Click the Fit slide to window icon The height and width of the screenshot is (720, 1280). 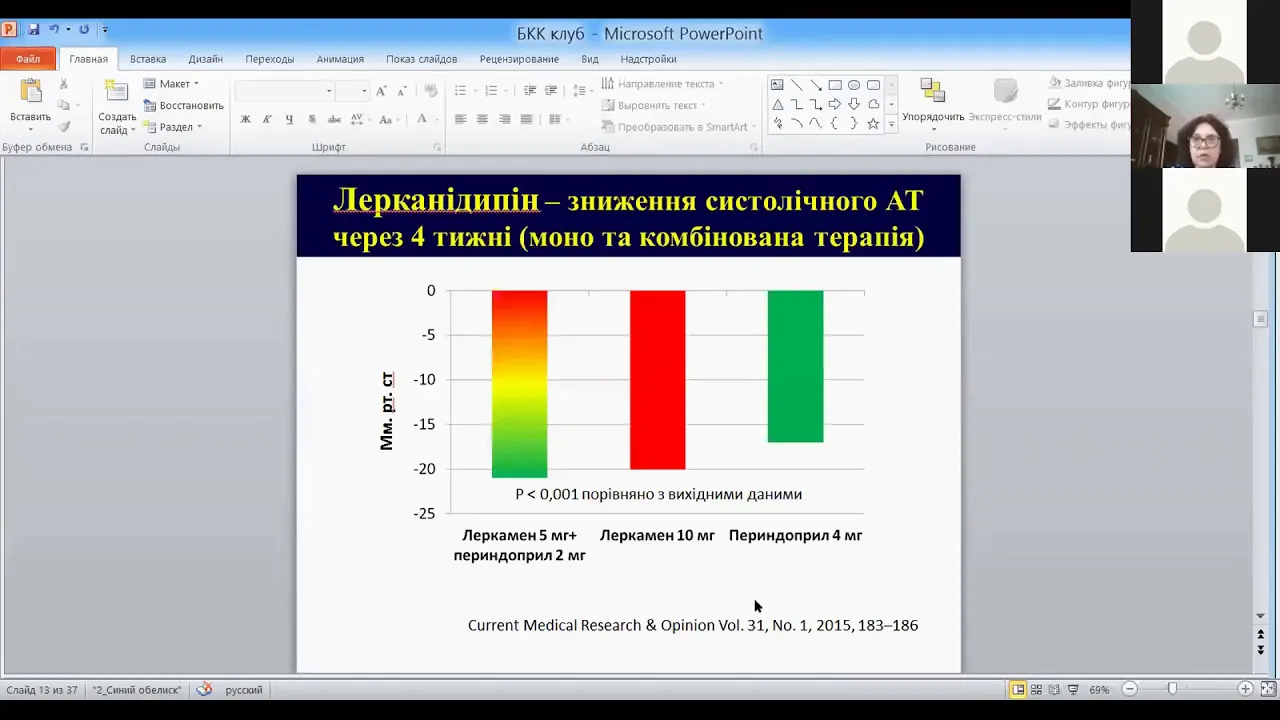(x=1267, y=689)
